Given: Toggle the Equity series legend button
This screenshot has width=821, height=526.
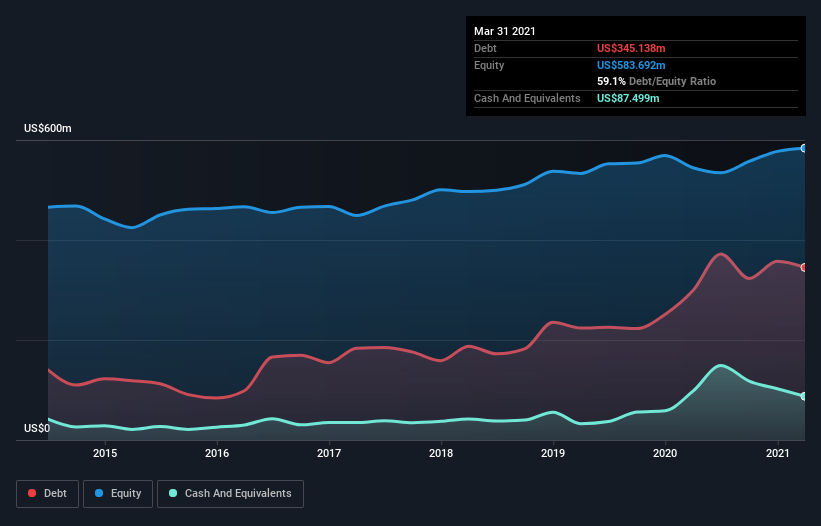Looking at the screenshot, I should [118, 494].
